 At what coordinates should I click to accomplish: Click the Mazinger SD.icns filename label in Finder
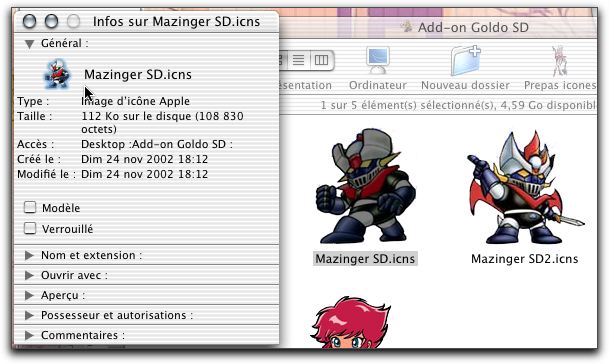coord(365,259)
